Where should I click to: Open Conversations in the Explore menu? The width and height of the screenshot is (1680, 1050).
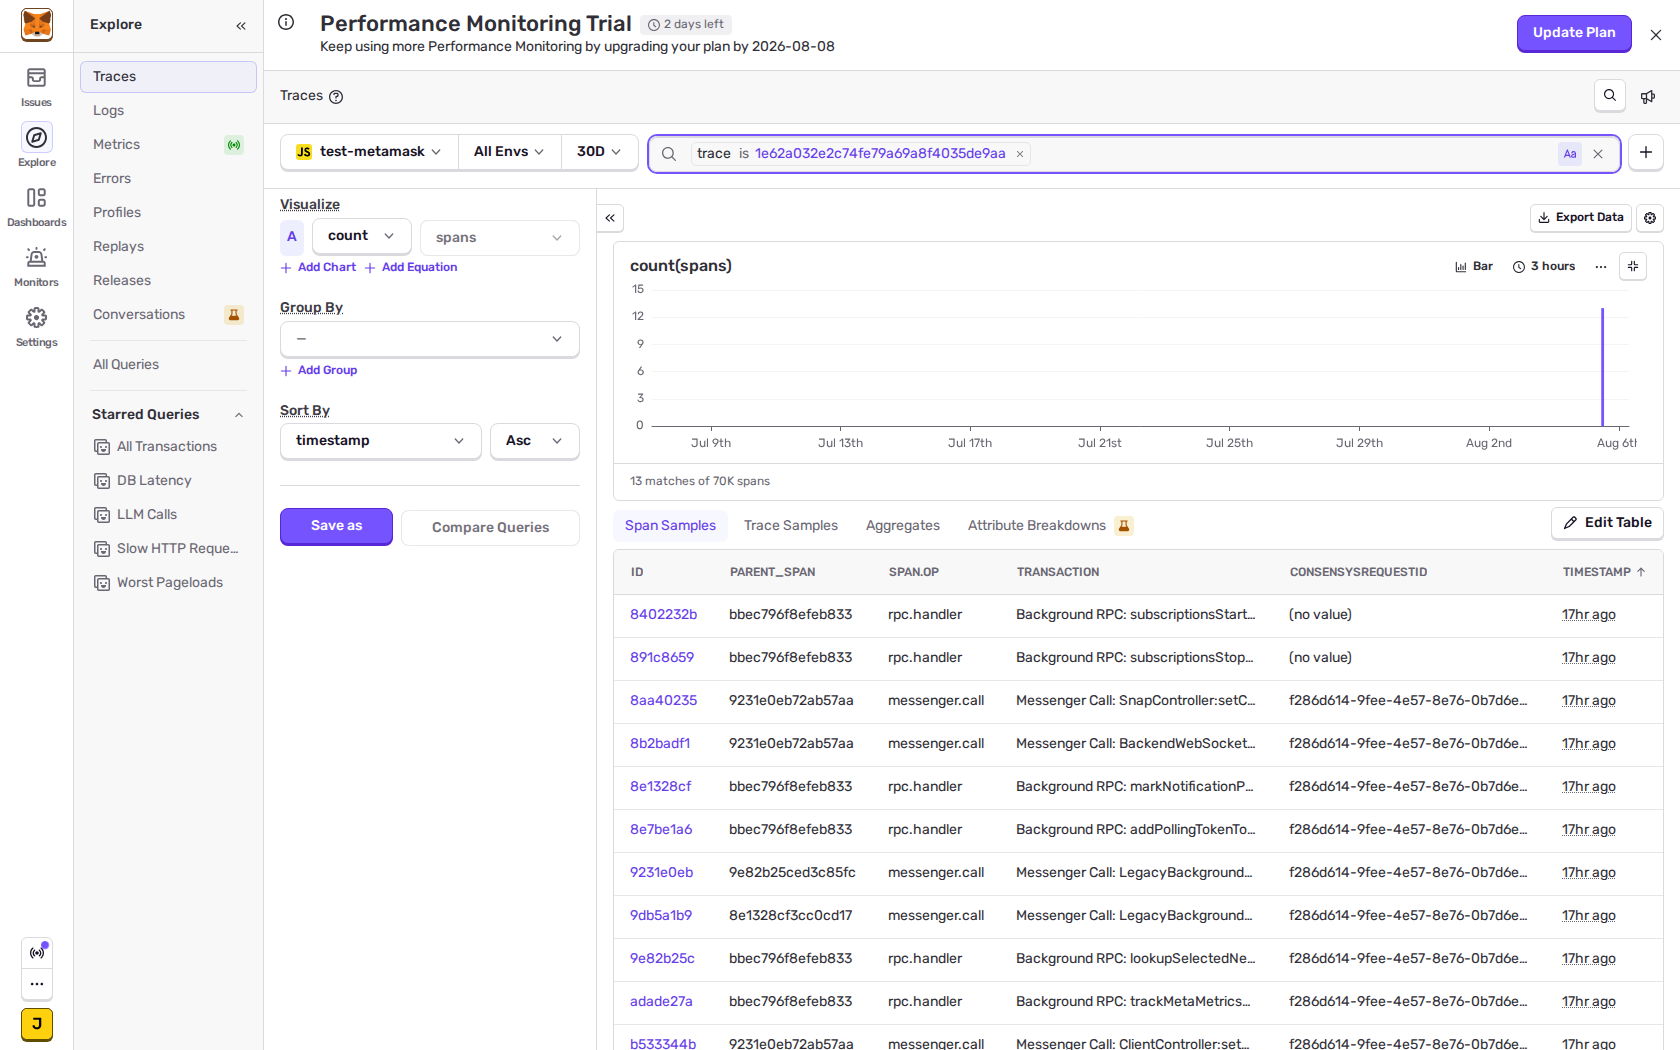(x=168, y=315)
